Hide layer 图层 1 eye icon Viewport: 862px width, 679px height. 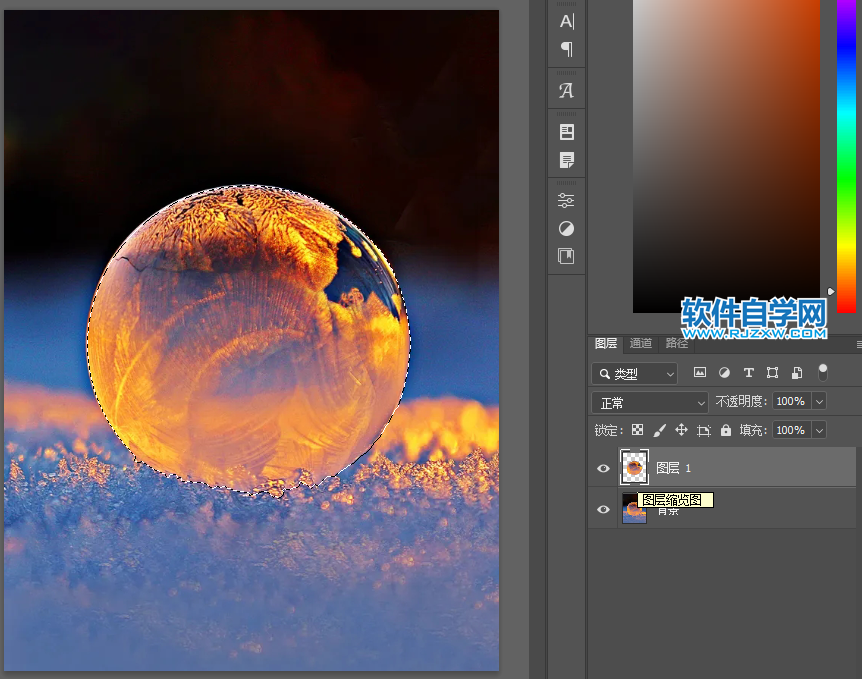coord(603,468)
